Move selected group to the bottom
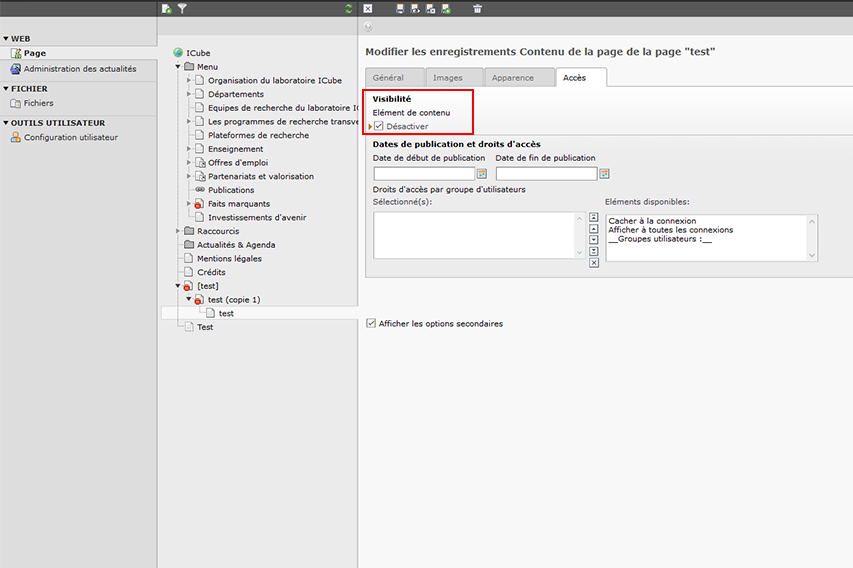 [x=594, y=251]
